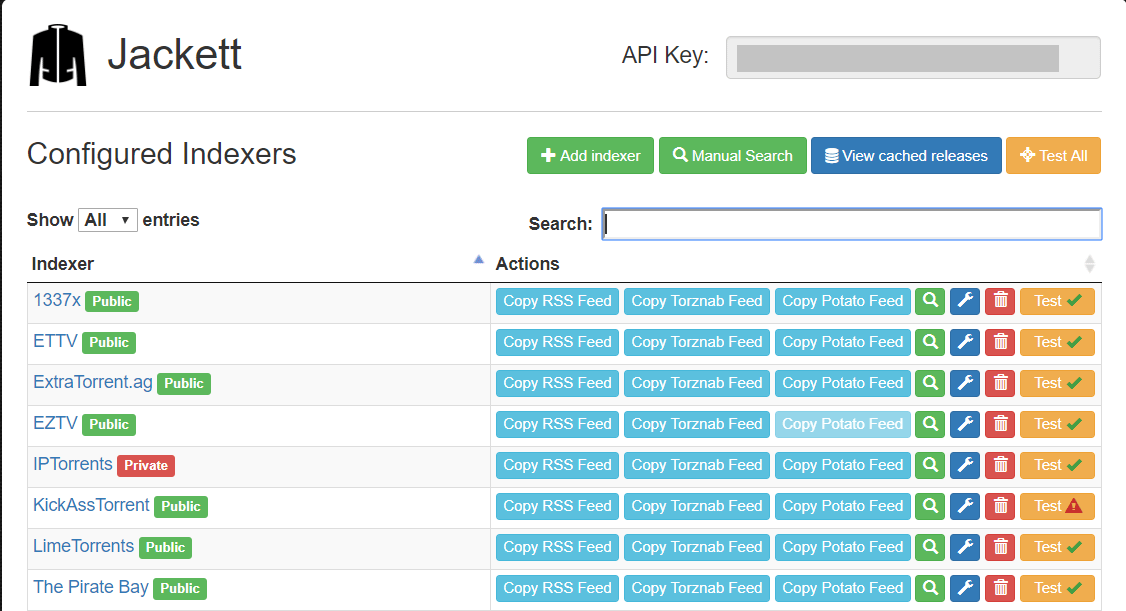Search EZTV indexer magnifier icon
The height and width of the screenshot is (611, 1126).
click(x=930, y=424)
